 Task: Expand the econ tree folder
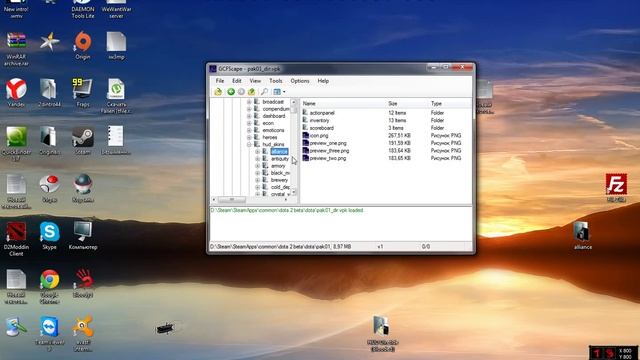pyautogui.click(x=249, y=123)
